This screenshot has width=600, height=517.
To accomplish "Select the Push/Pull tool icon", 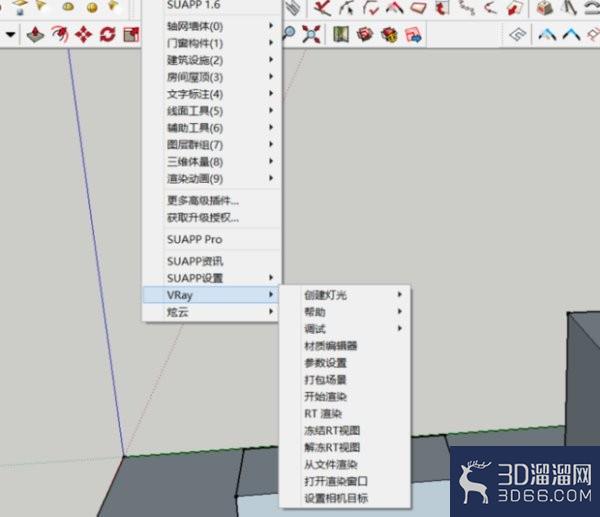I will pyautogui.click(x=35, y=35).
